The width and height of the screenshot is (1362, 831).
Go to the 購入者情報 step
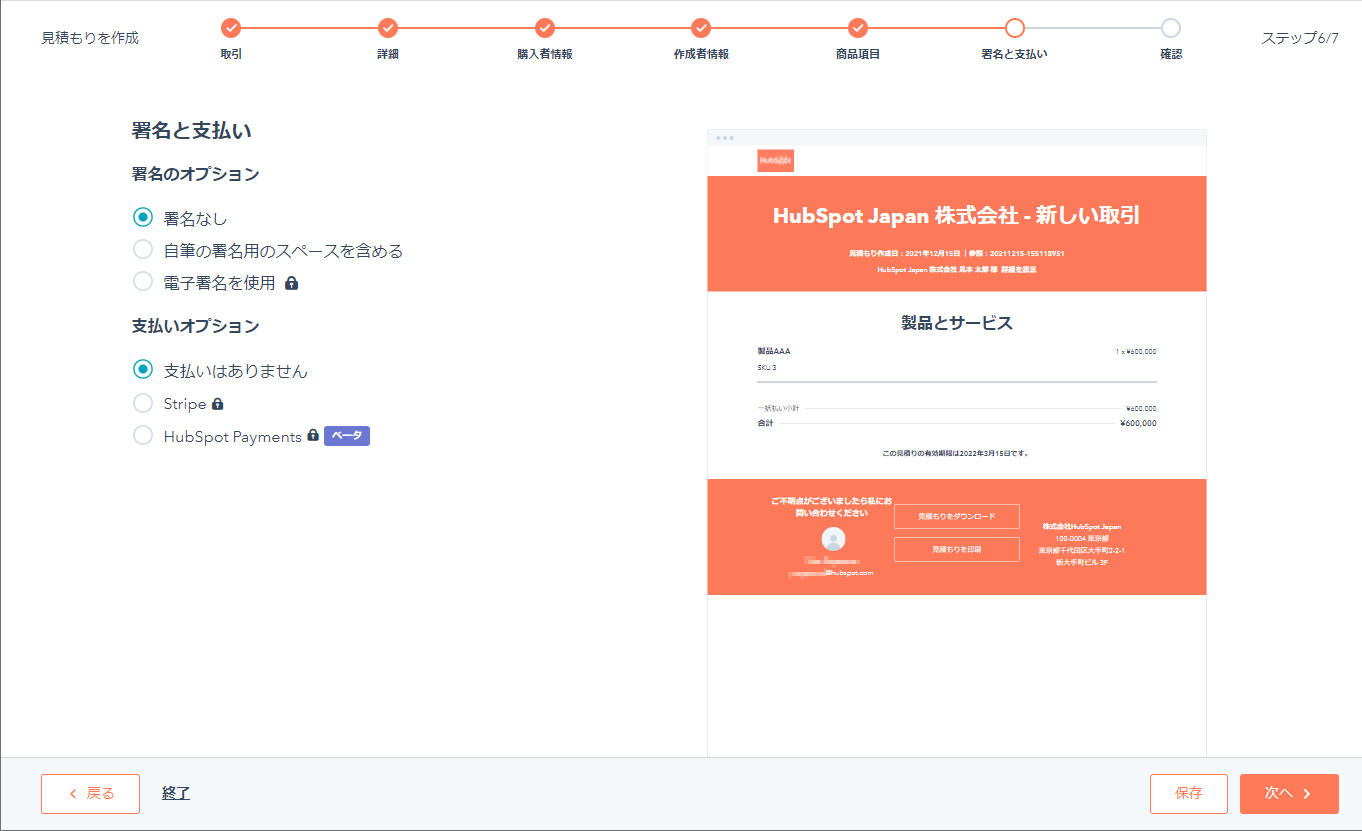click(545, 28)
